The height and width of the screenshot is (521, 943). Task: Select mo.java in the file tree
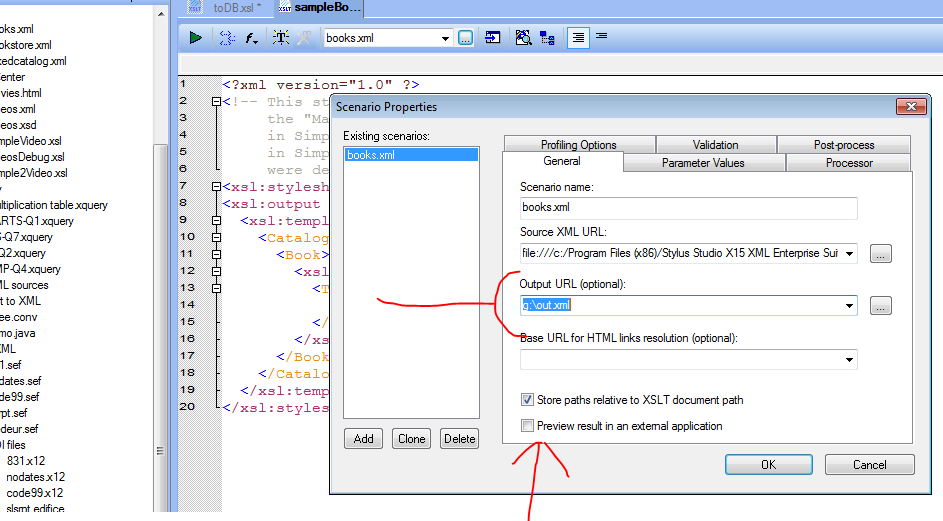tap(17, 333)
